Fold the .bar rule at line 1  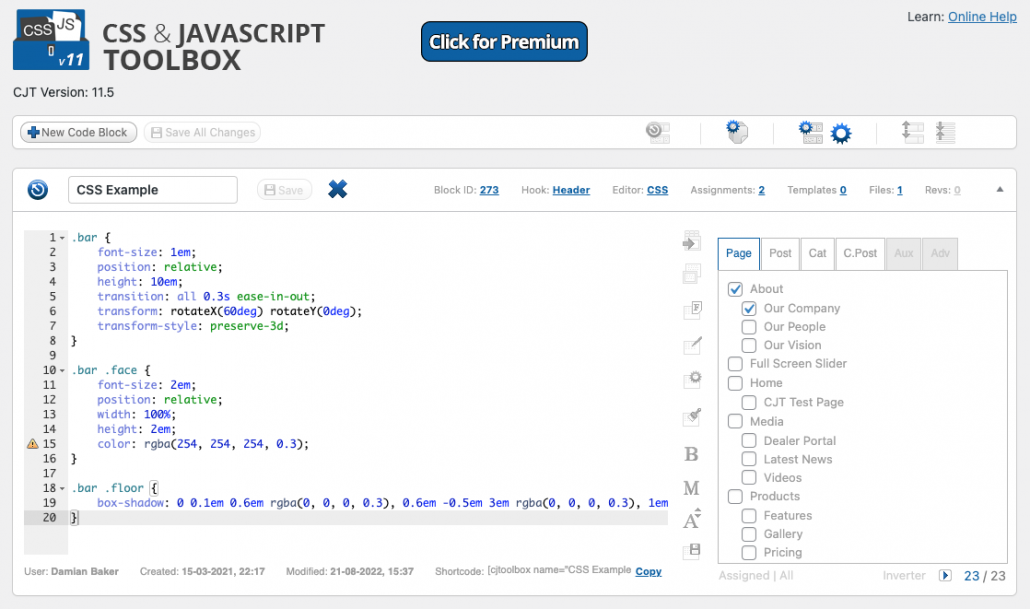[x=62, y=238]
